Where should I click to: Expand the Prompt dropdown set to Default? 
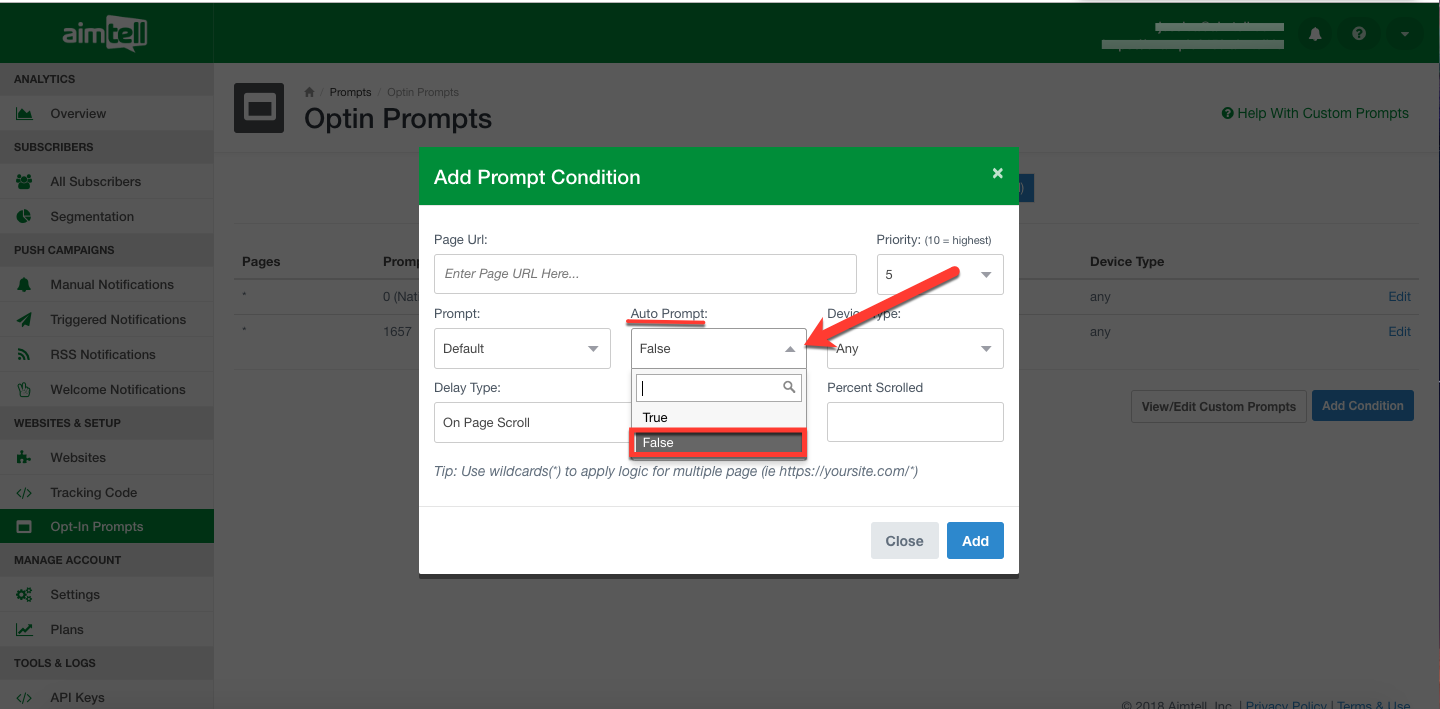coord(521,349)
